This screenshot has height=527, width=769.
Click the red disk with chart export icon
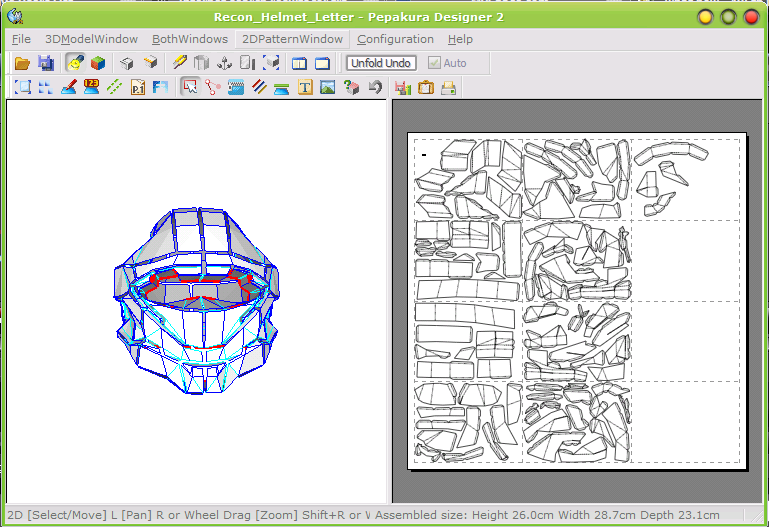(403, 87)
